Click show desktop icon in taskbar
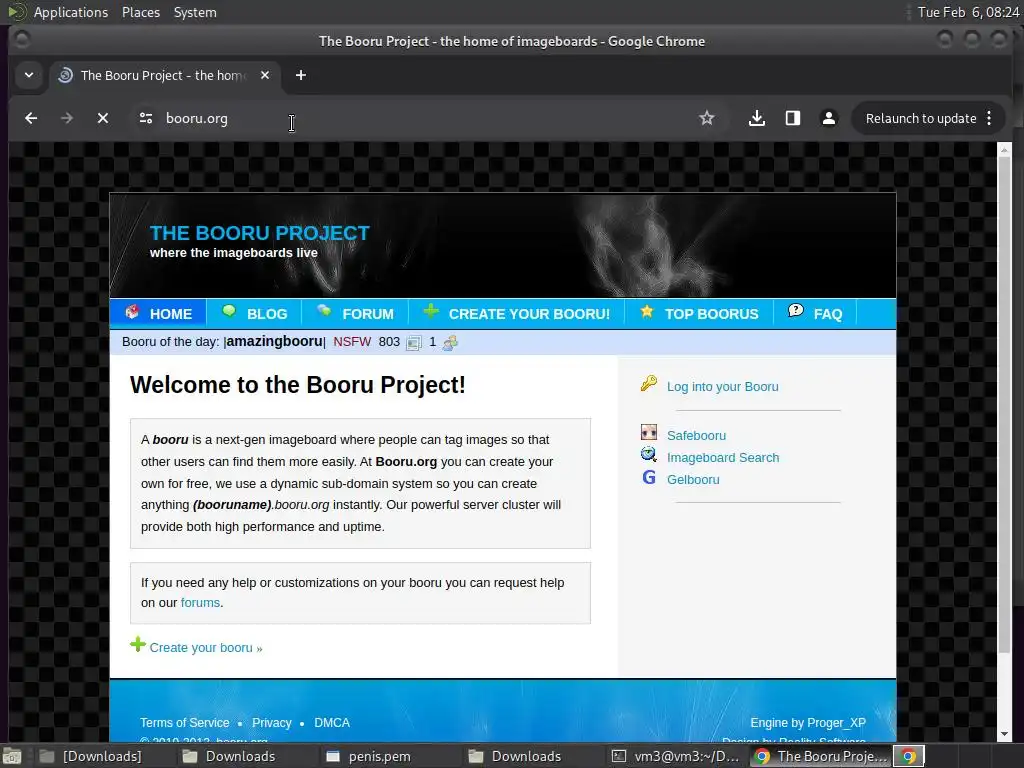Viewport: 1024px width, 768px height. pyautogui.click(x=13, y=756)
